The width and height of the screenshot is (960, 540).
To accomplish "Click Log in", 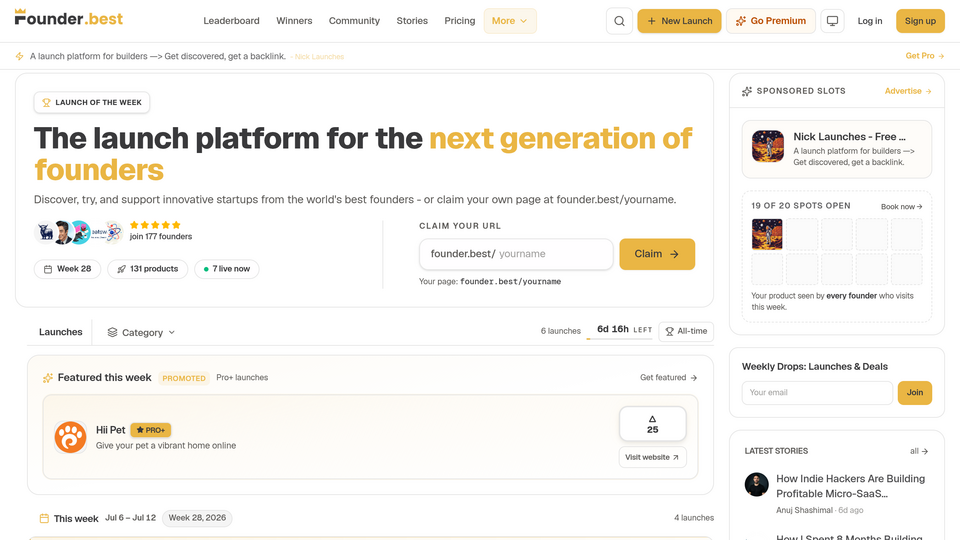I will (869, 21).
